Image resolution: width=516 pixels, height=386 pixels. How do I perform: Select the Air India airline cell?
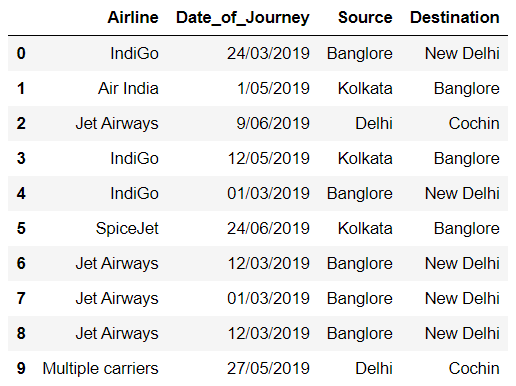[128, 88]
